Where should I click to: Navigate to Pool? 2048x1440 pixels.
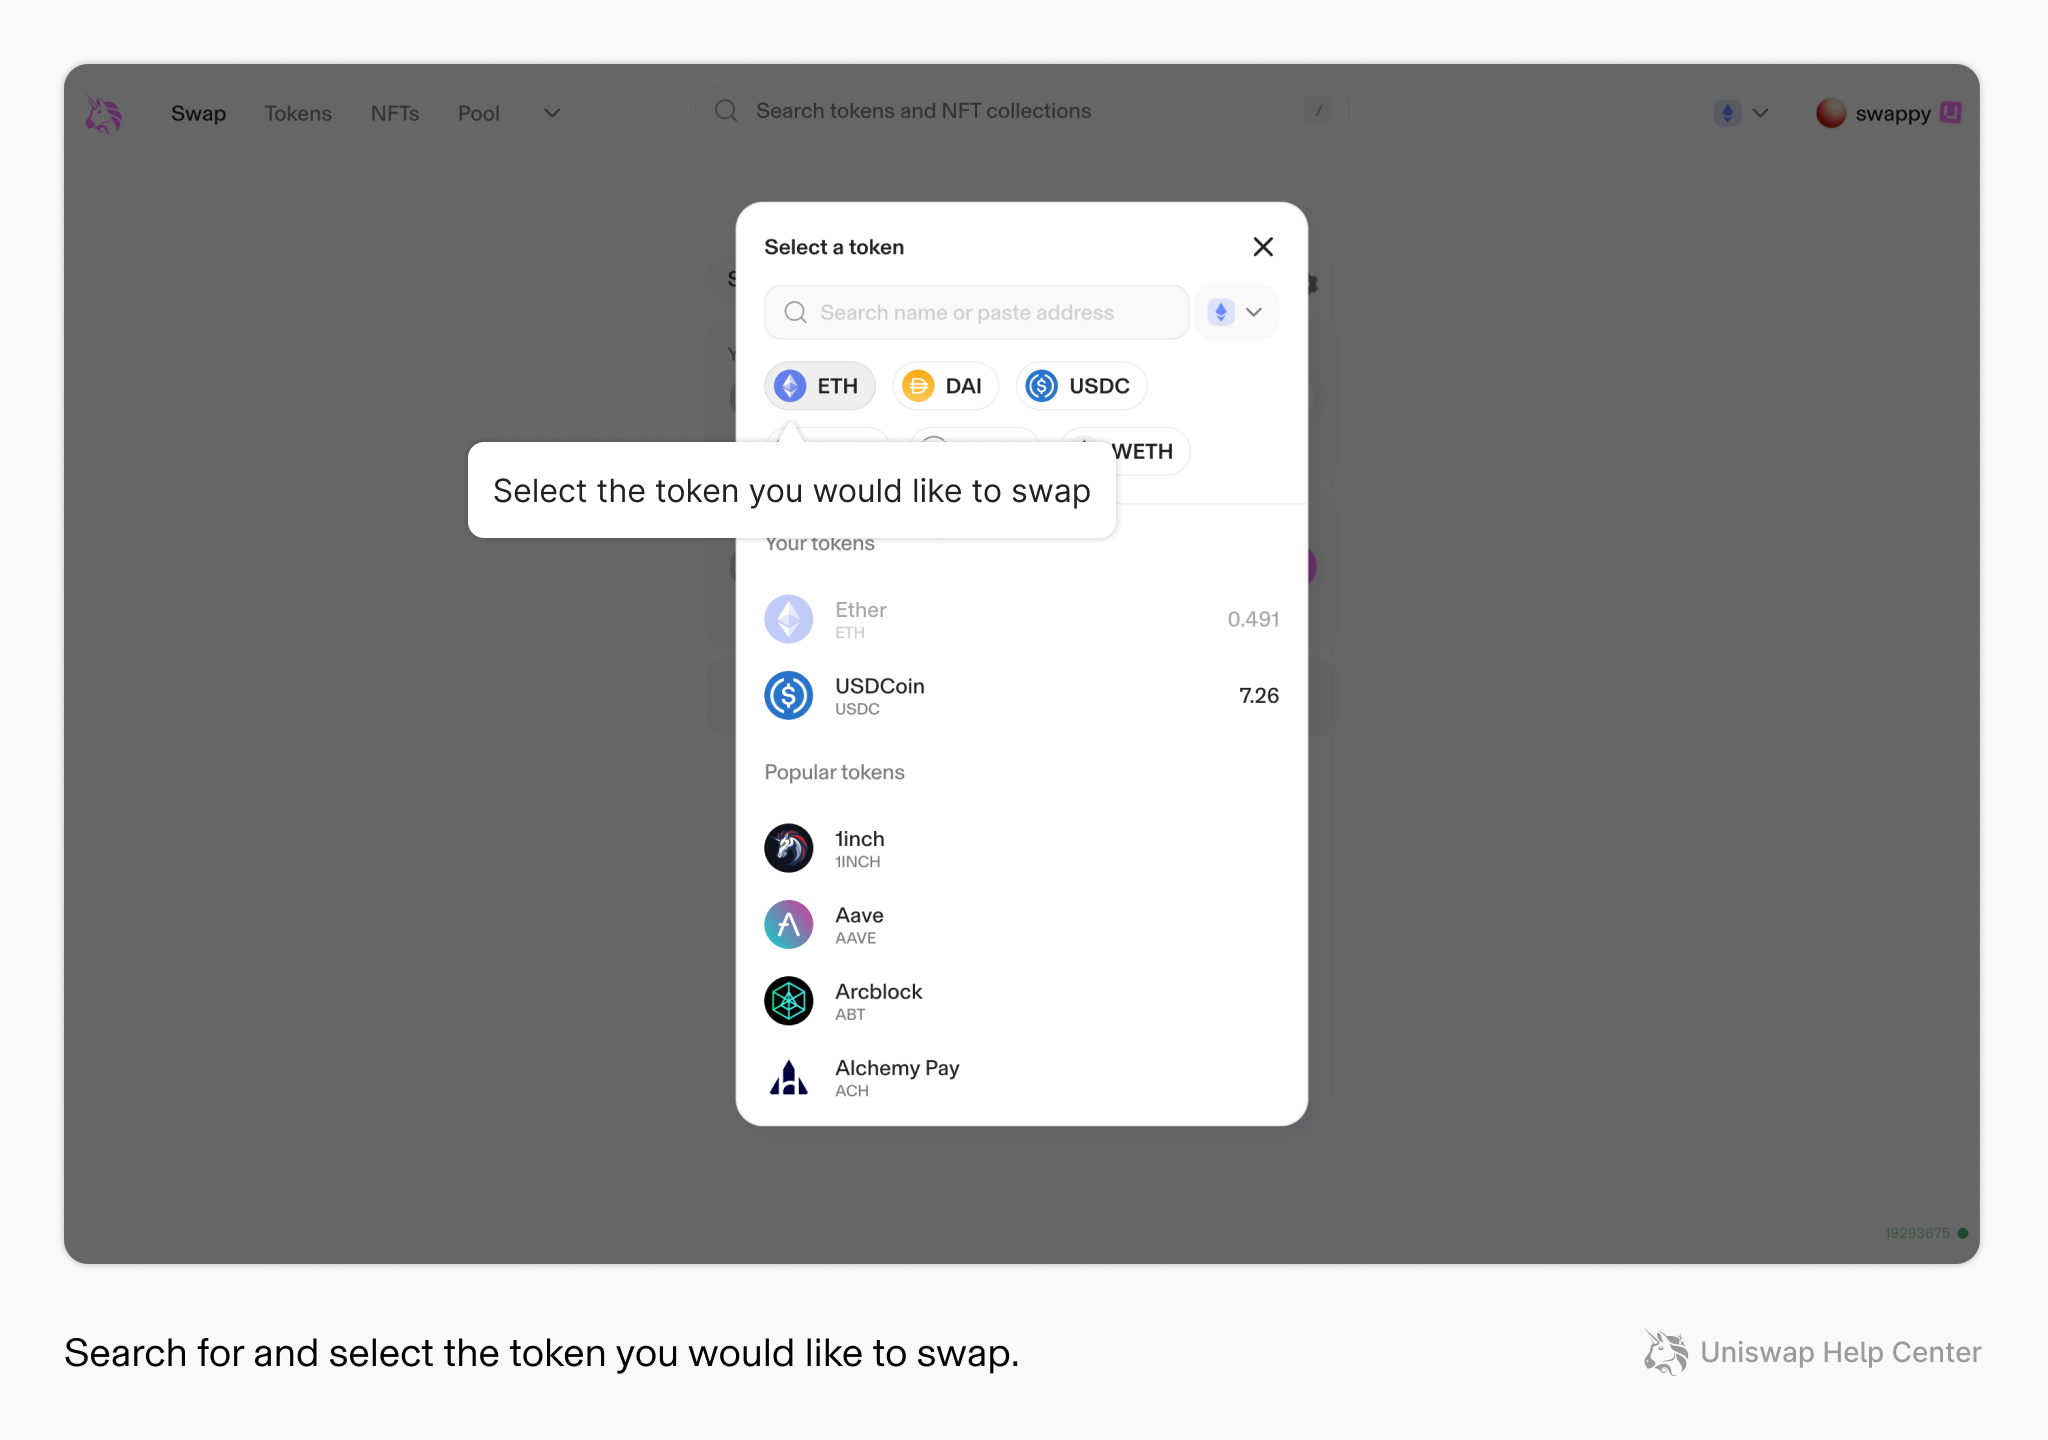coord(479,113)
